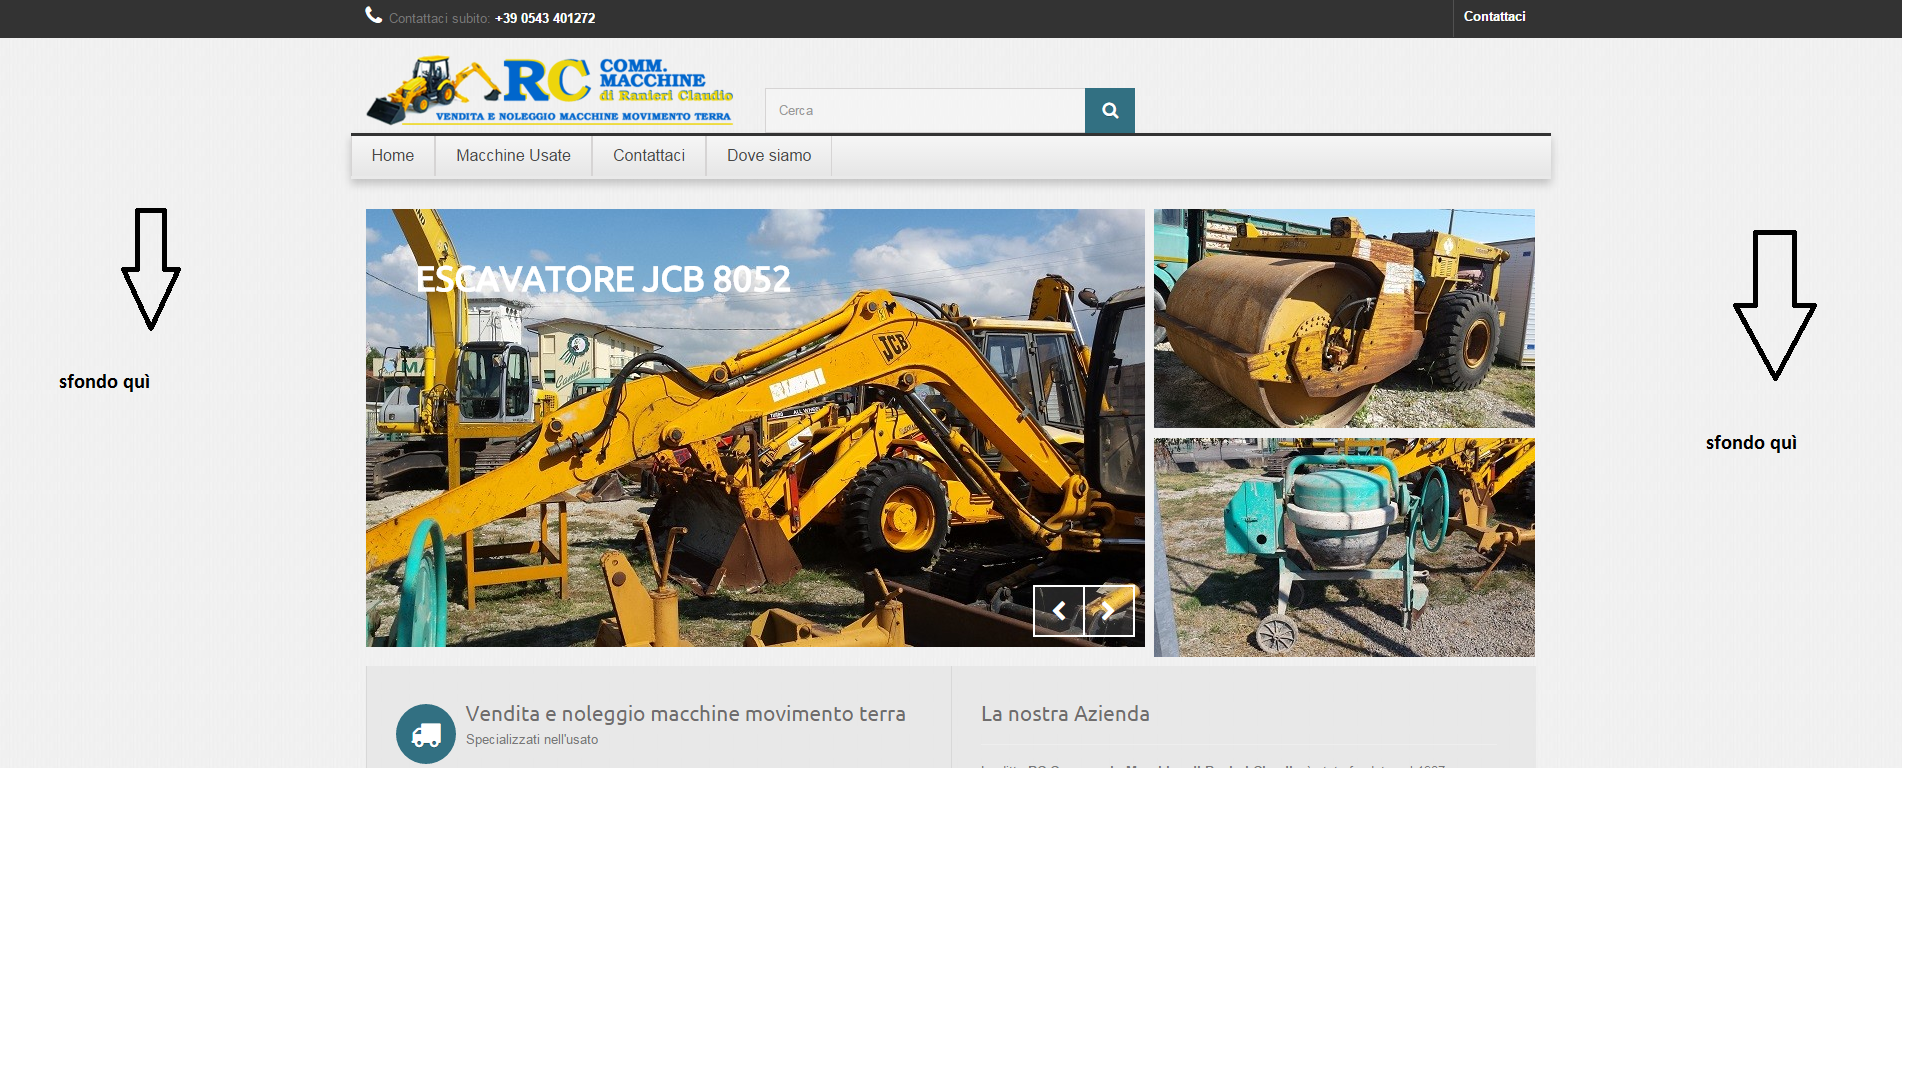Open the Home menu item
1920x1080 pixels.
pyautogui.click(x=392, y=156)
